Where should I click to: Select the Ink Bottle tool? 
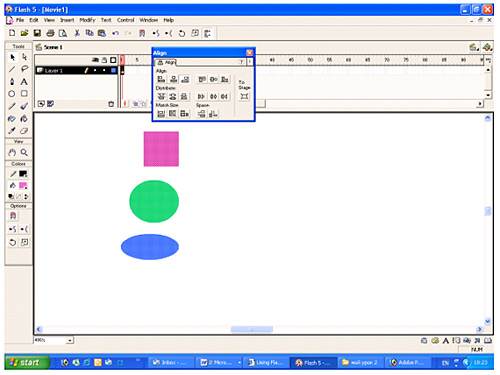12,119
